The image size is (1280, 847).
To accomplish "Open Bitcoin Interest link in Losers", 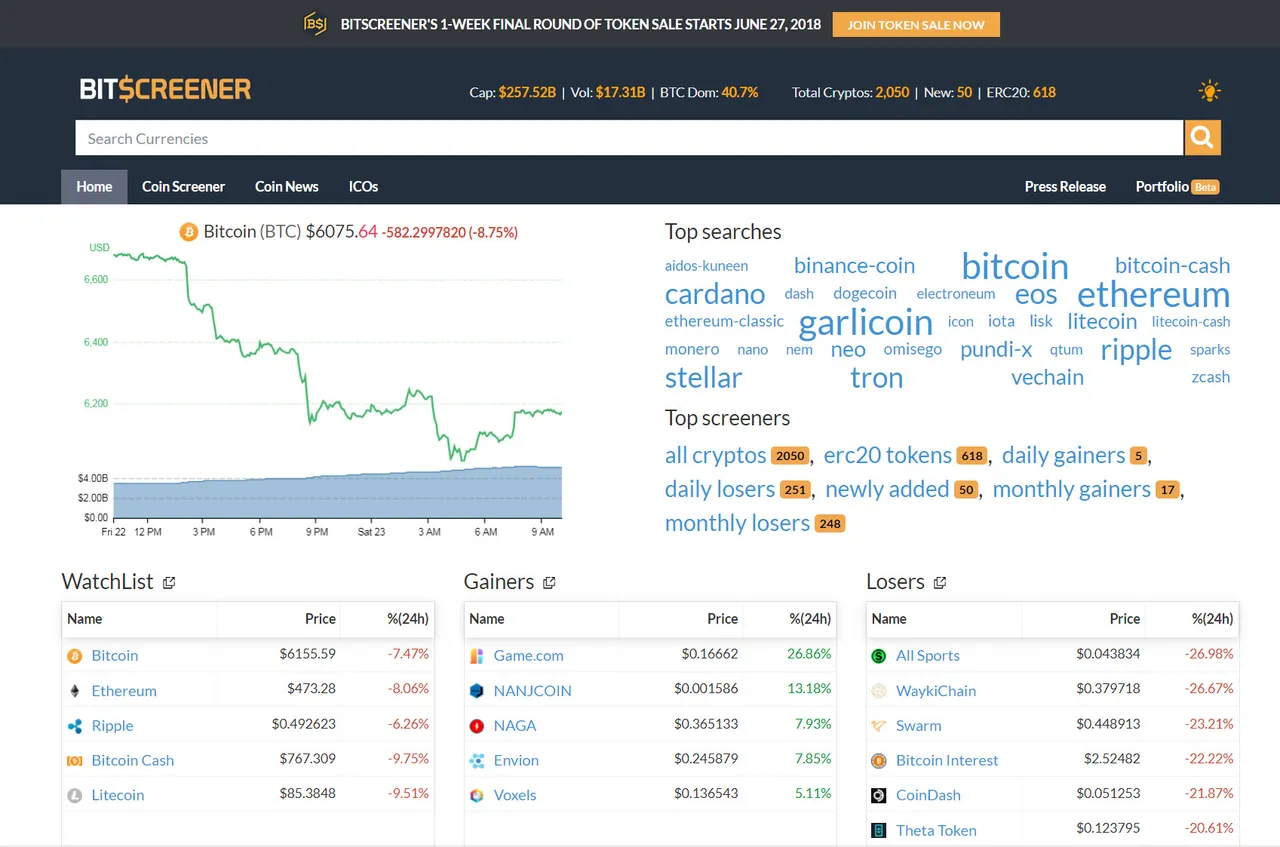I will tap(947, 760).
